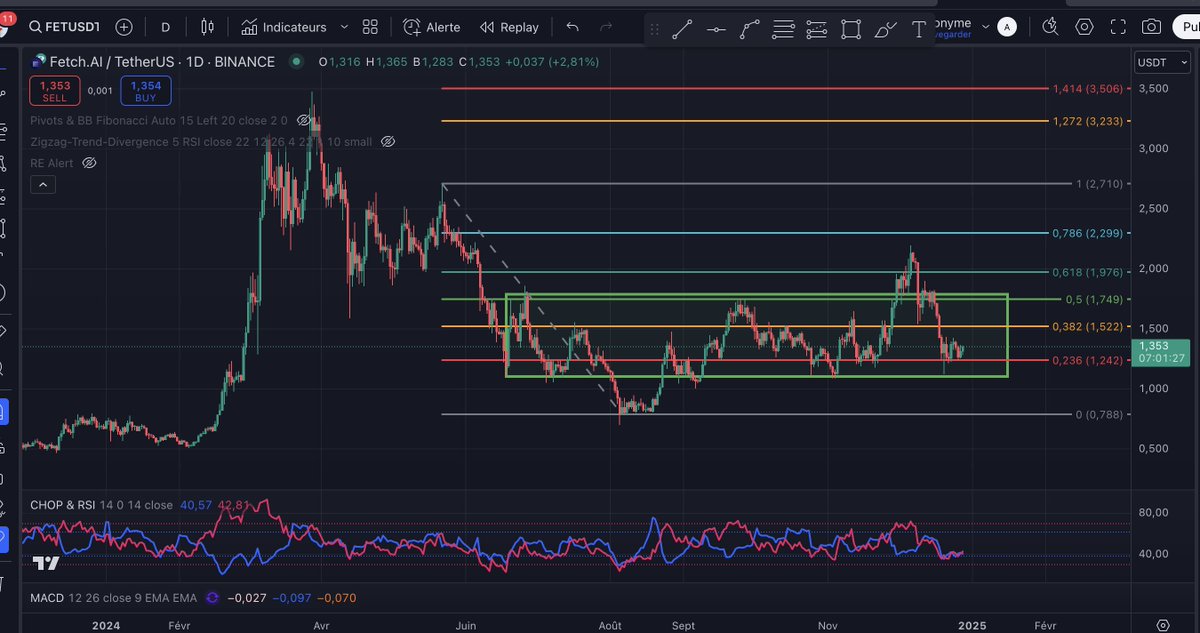Expand the indicator favorites chevron
The image size is (1200, 633).
[x=344, y=27]
